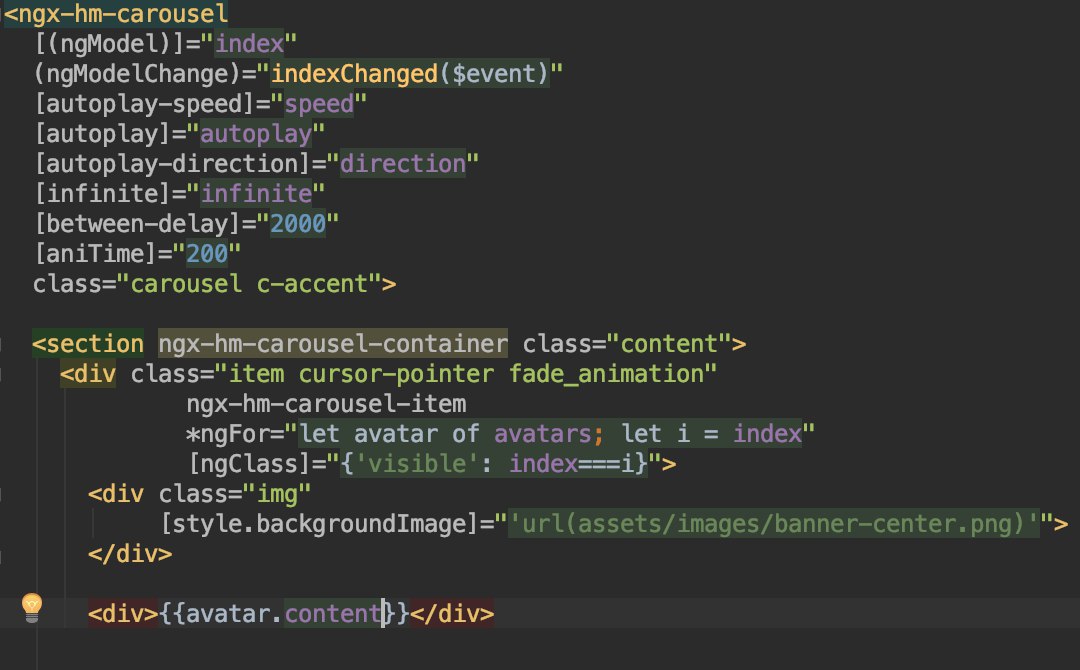
Task: Click the "avatars" collection name
Action: 543,434
